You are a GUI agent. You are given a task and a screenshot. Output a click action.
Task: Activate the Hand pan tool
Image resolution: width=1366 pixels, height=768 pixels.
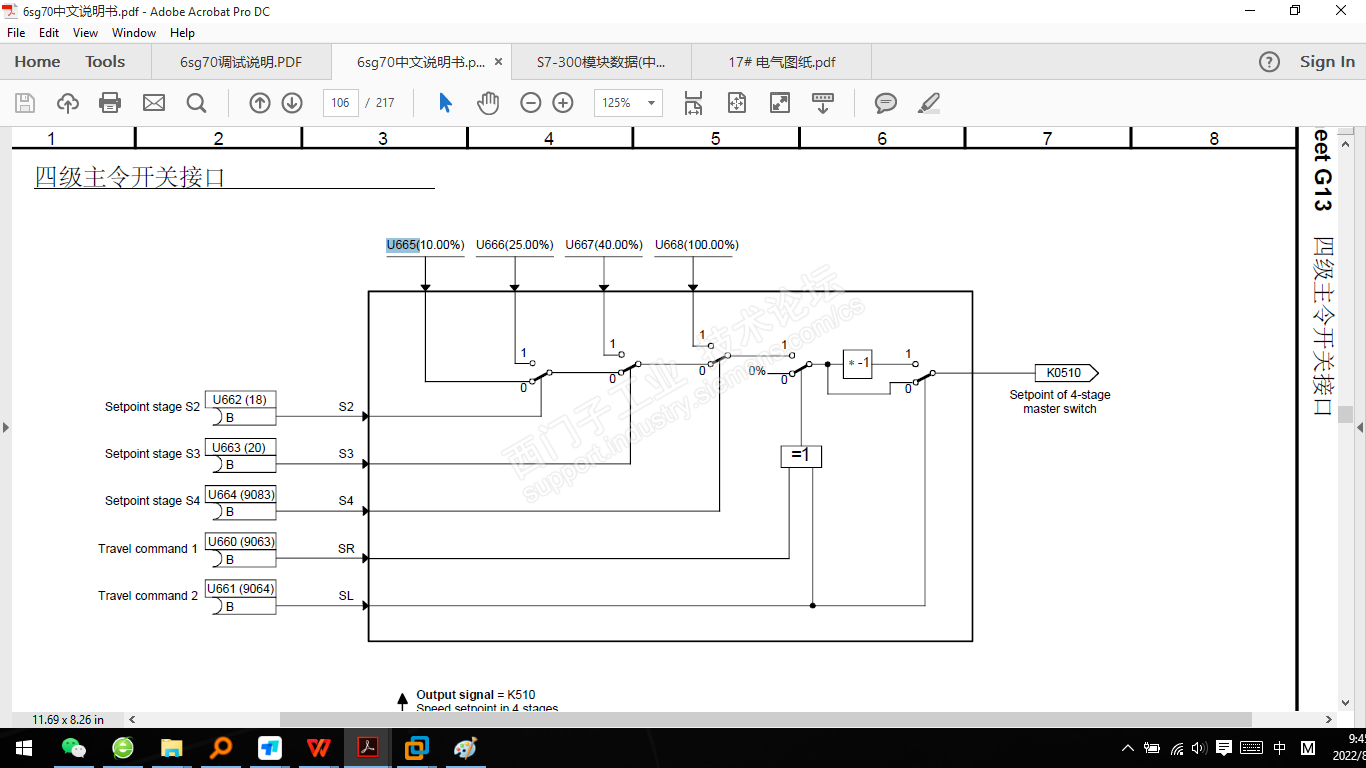[x=488, y=103]
